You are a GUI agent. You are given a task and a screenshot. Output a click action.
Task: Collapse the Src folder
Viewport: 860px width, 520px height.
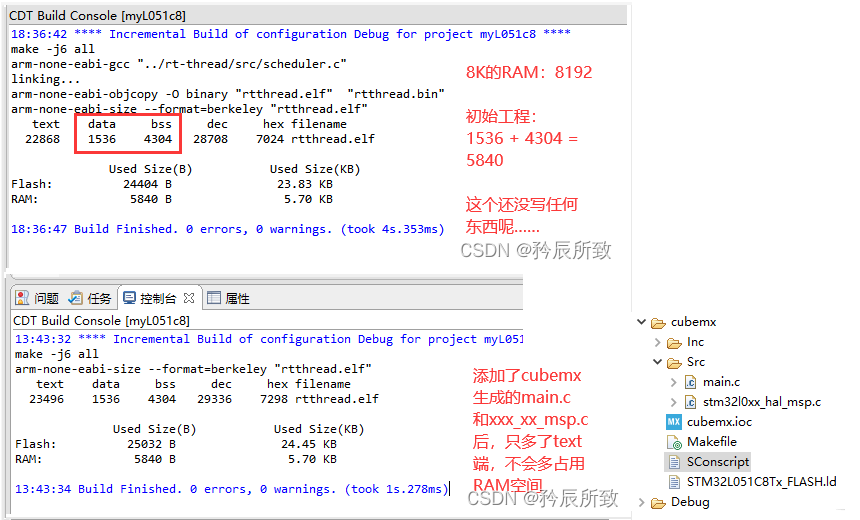pos(657,362)
